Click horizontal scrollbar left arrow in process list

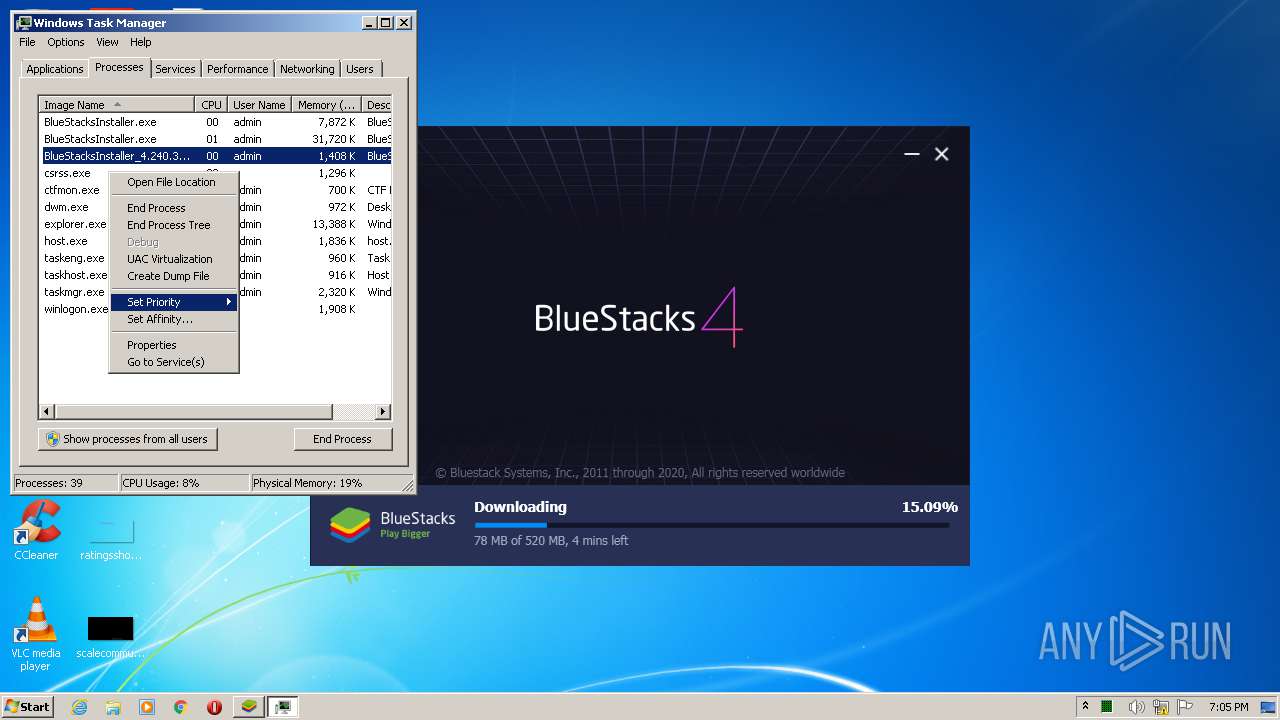(46, 411)
